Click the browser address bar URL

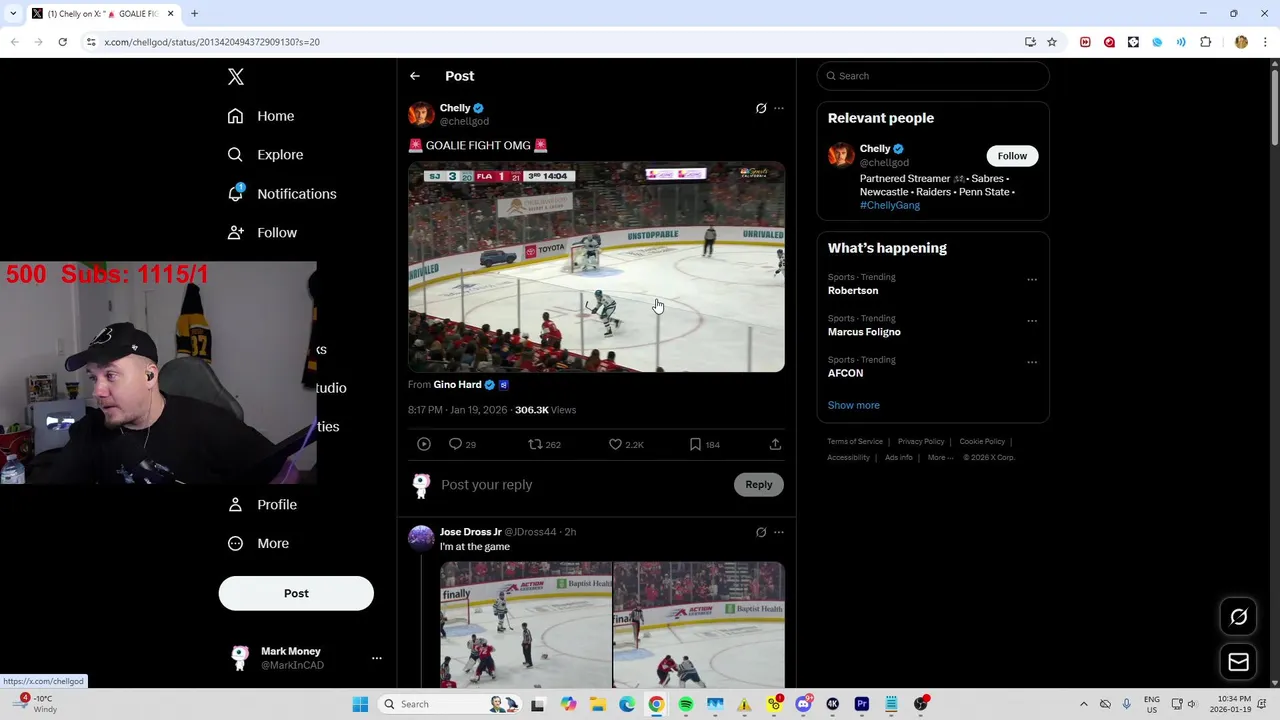(x=212, y=42)
